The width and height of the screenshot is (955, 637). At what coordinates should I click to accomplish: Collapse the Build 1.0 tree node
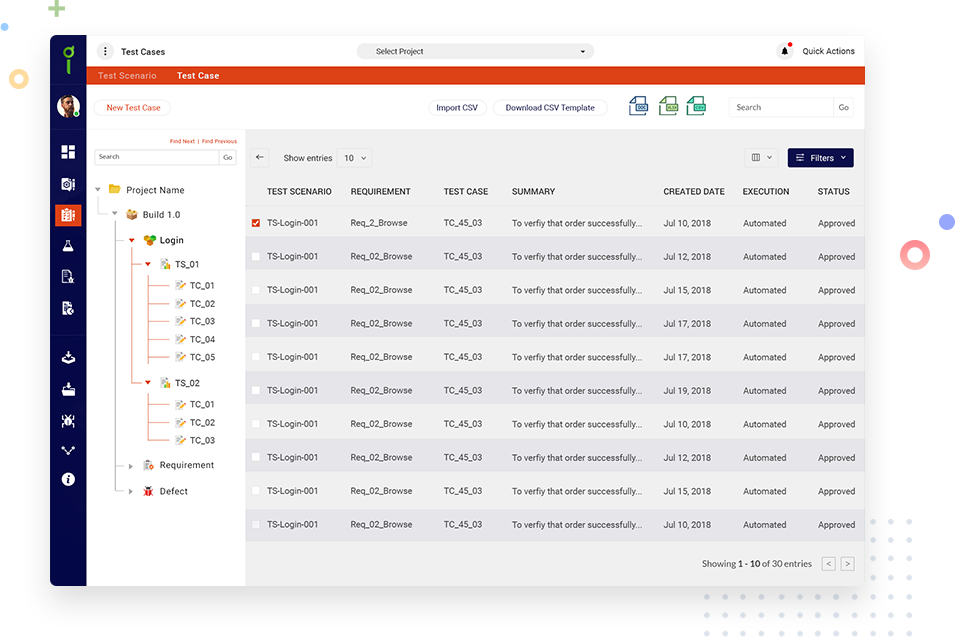pyautogui.click(x=115, y=214)
